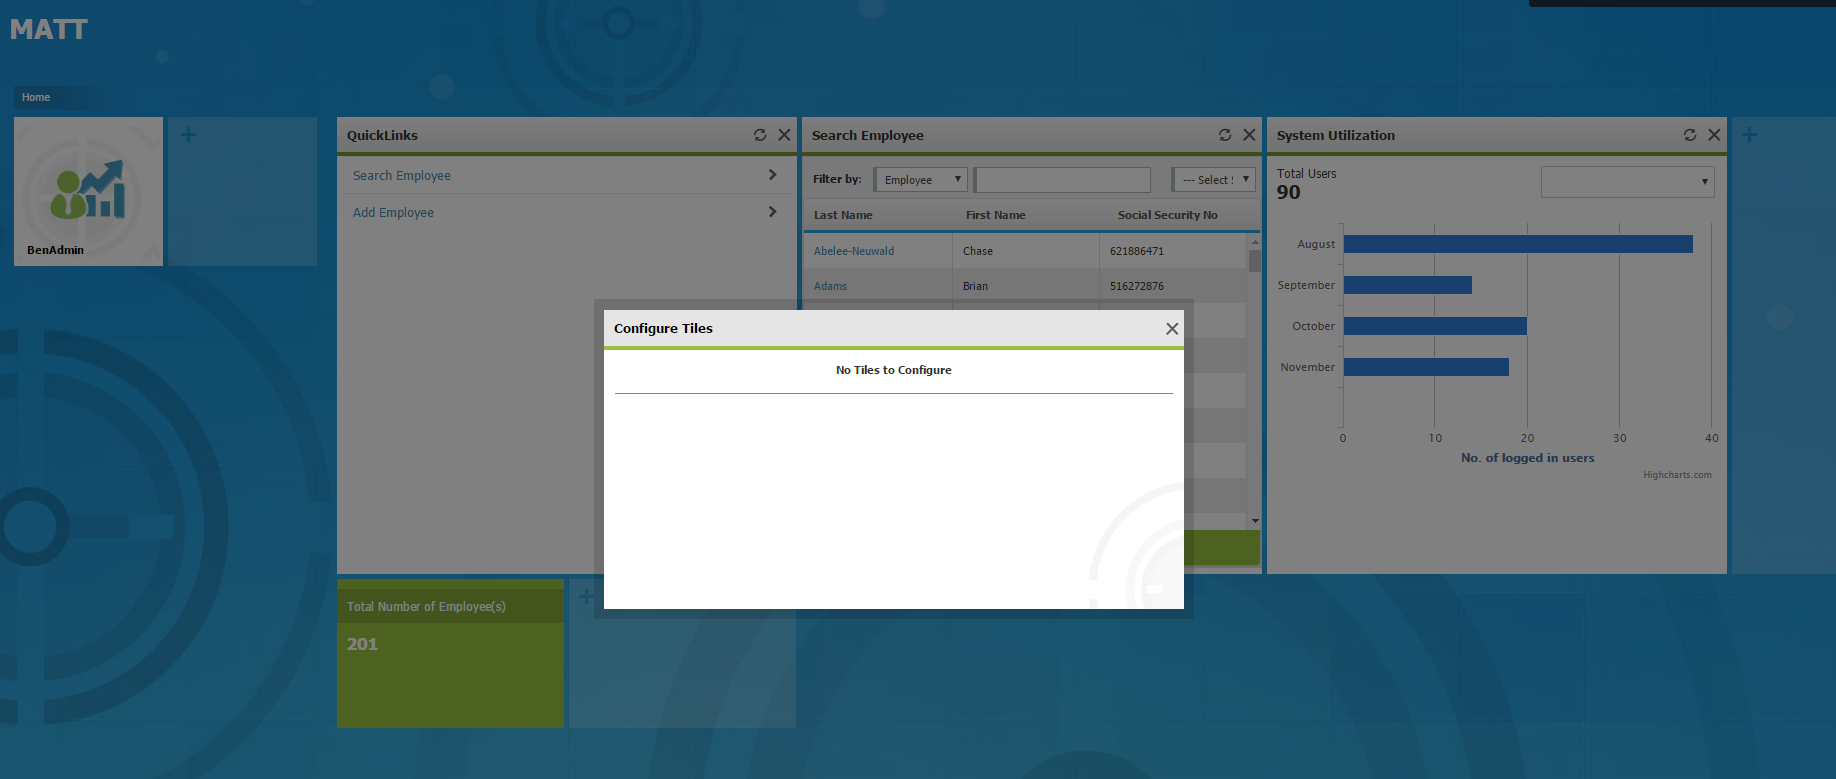Click the employee search text field
1836x779 pixels.
click(x=1062, y=180)
